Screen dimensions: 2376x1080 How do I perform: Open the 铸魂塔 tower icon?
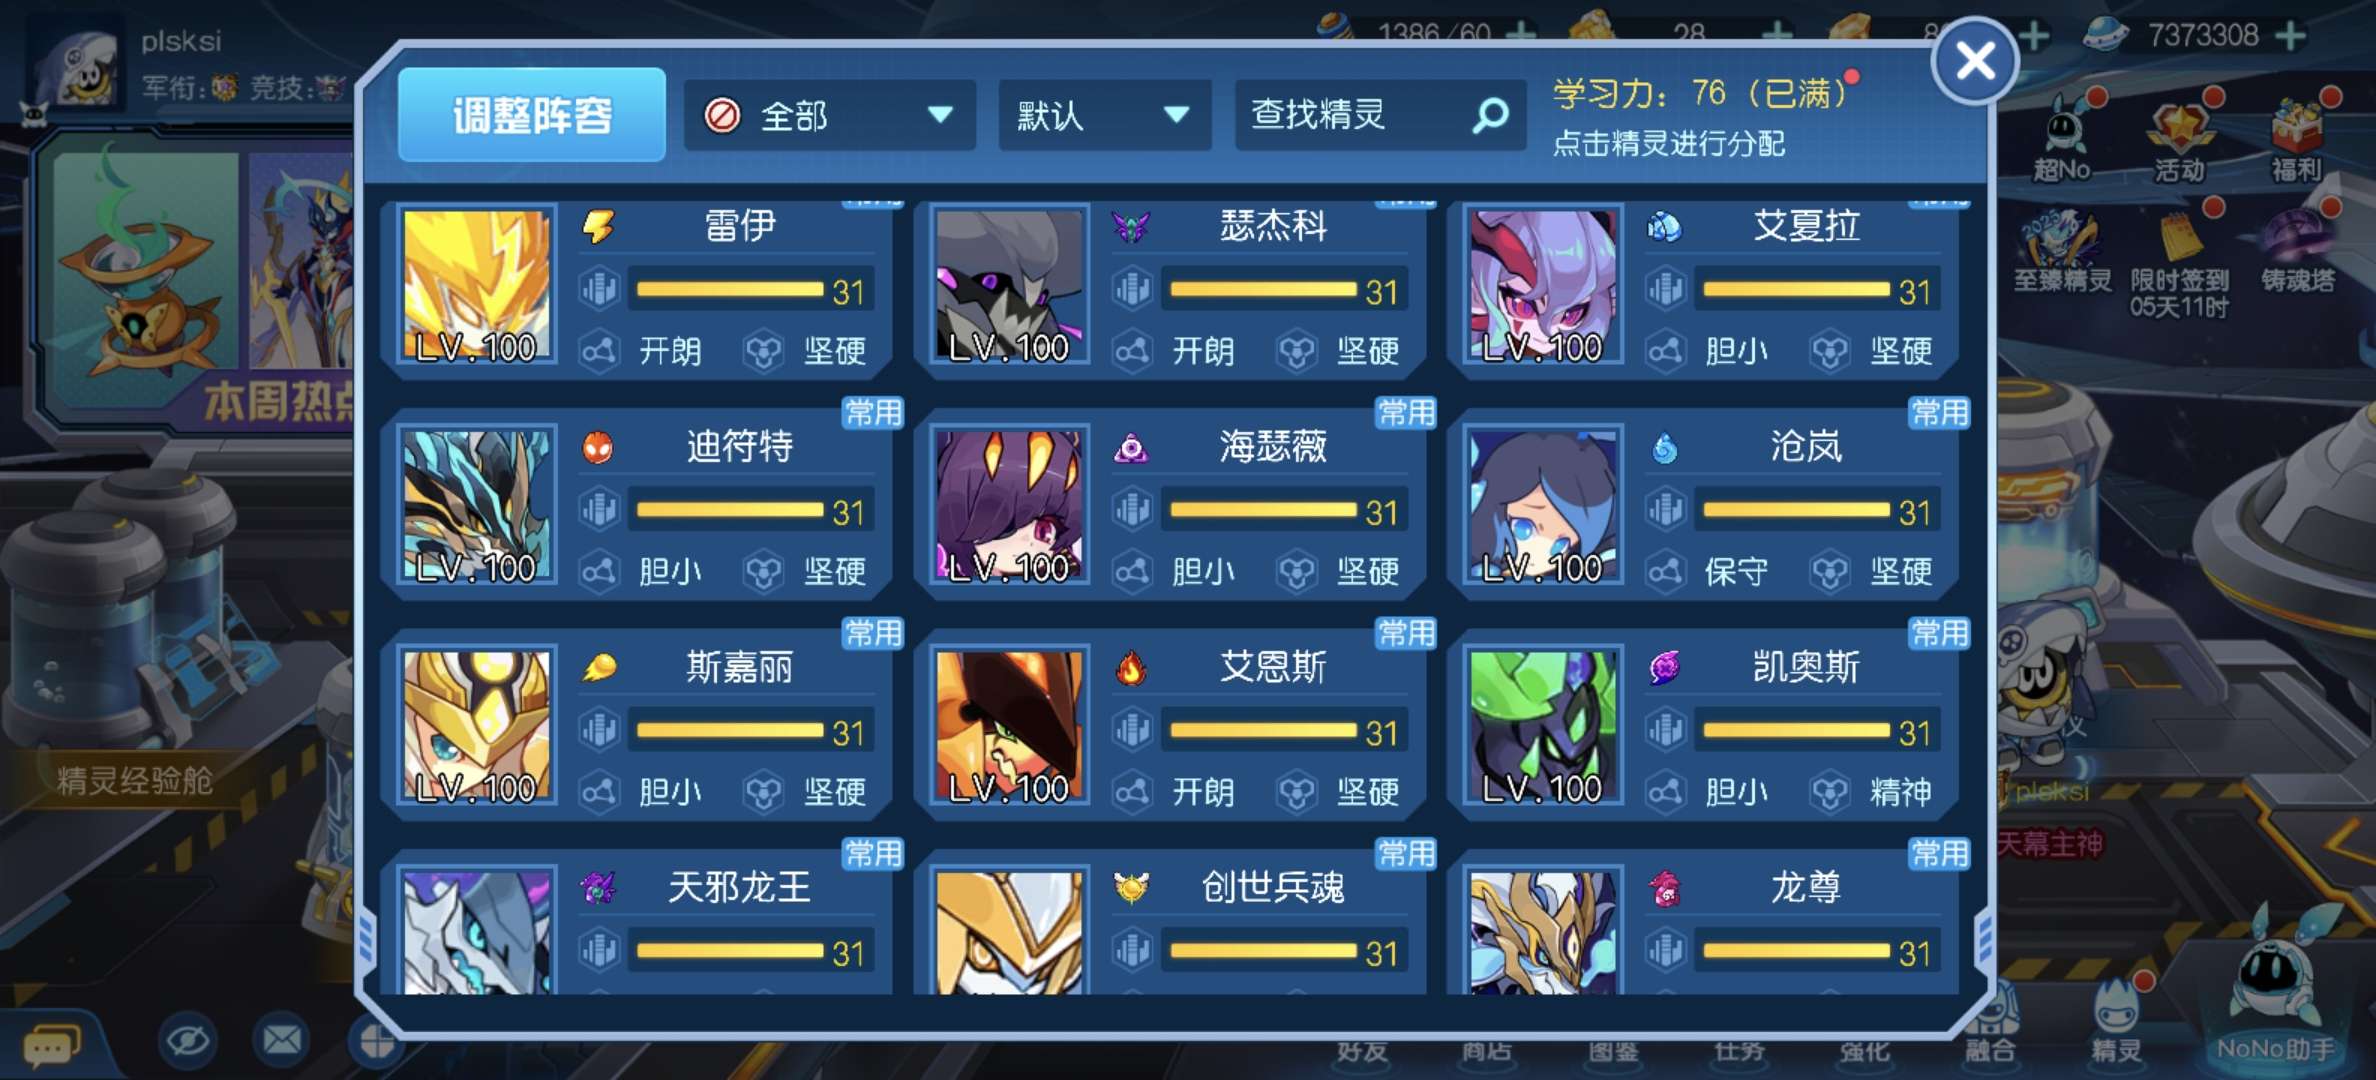click(x=2297, y=253)
